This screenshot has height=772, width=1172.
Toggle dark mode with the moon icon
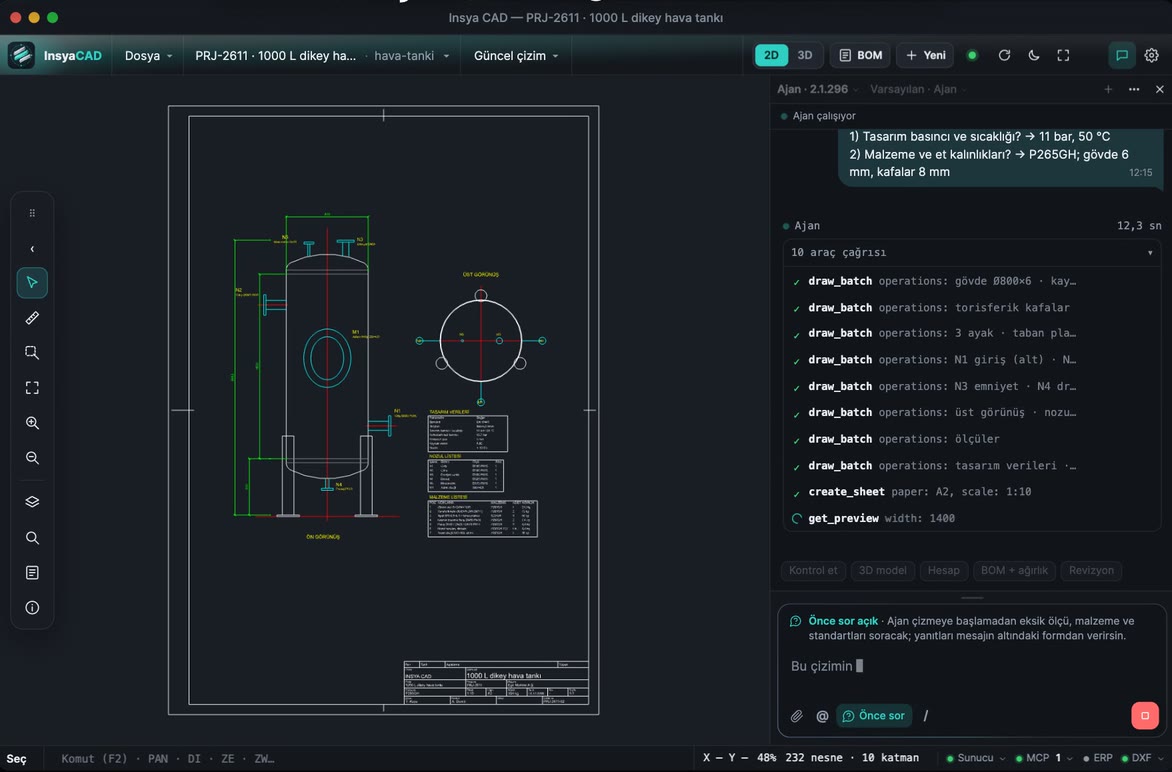tap(1034, 55)
